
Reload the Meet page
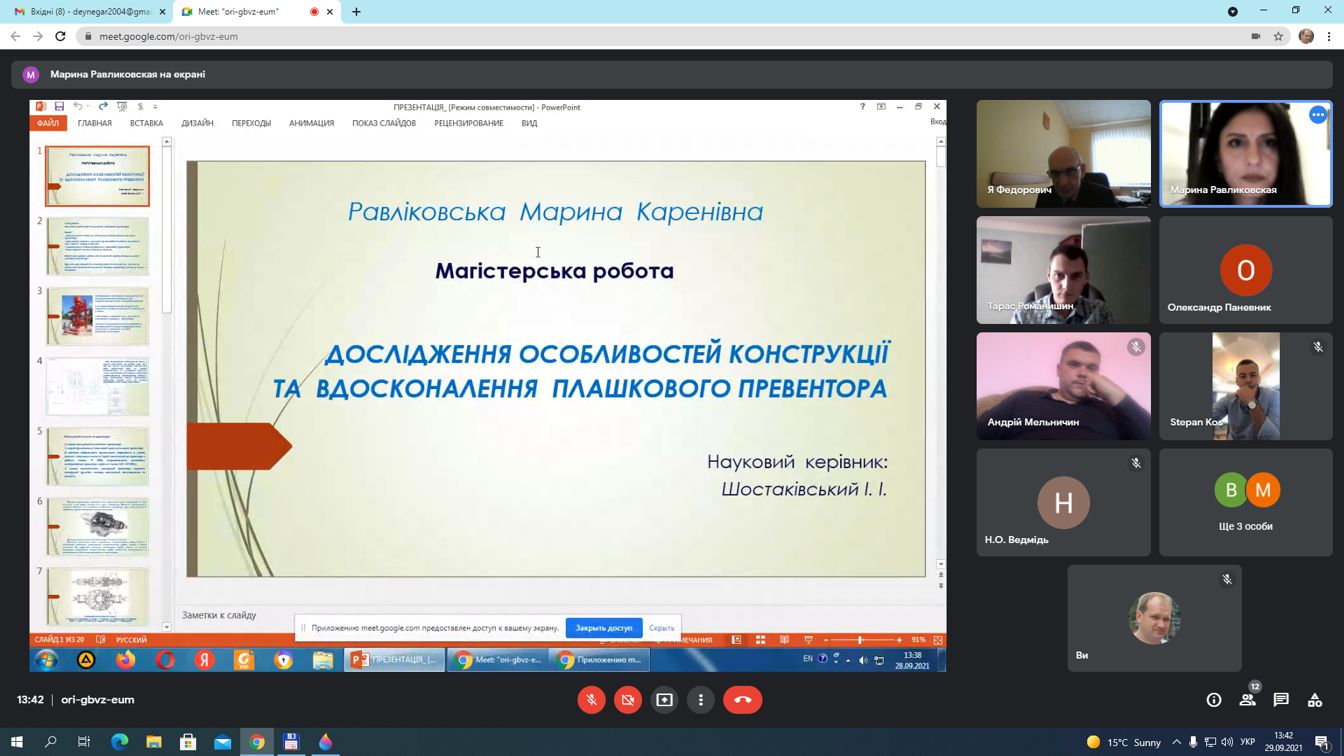(x=61, y=36)
